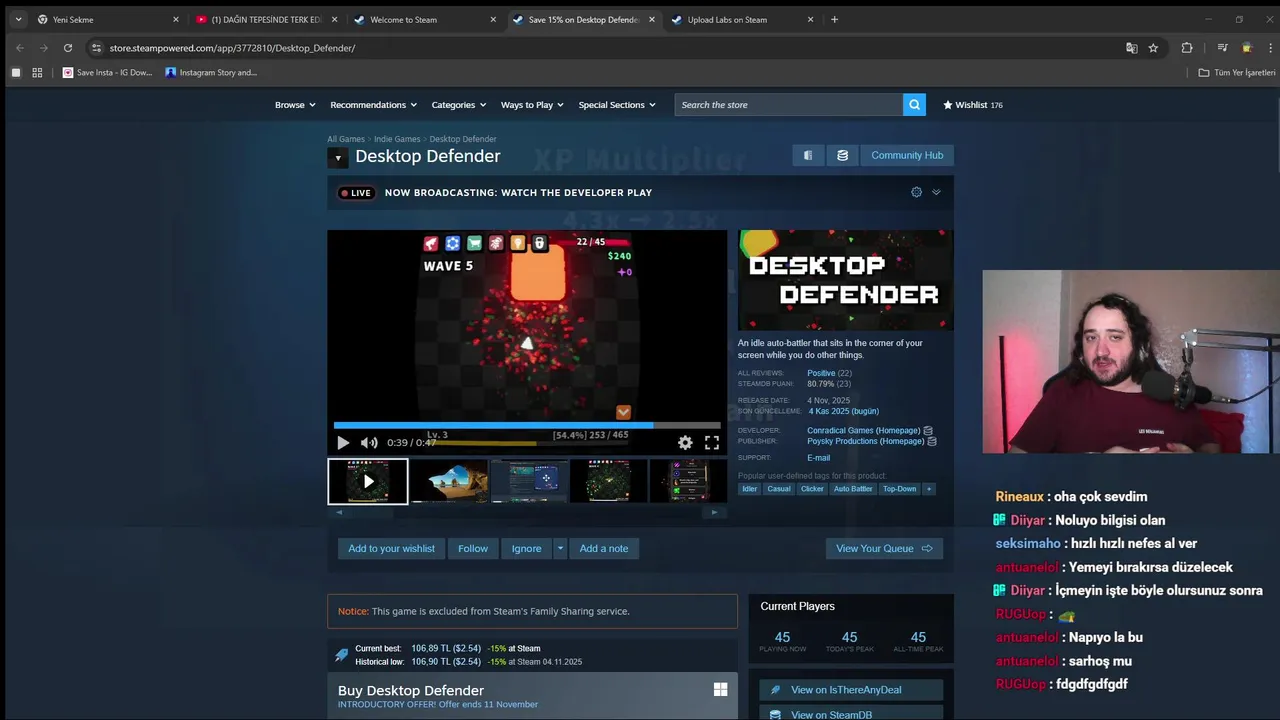Viewport: 1280px width, 720px height.
Task: Open the dropdown arrow beside Desktop Defender title
Action: 338,157
